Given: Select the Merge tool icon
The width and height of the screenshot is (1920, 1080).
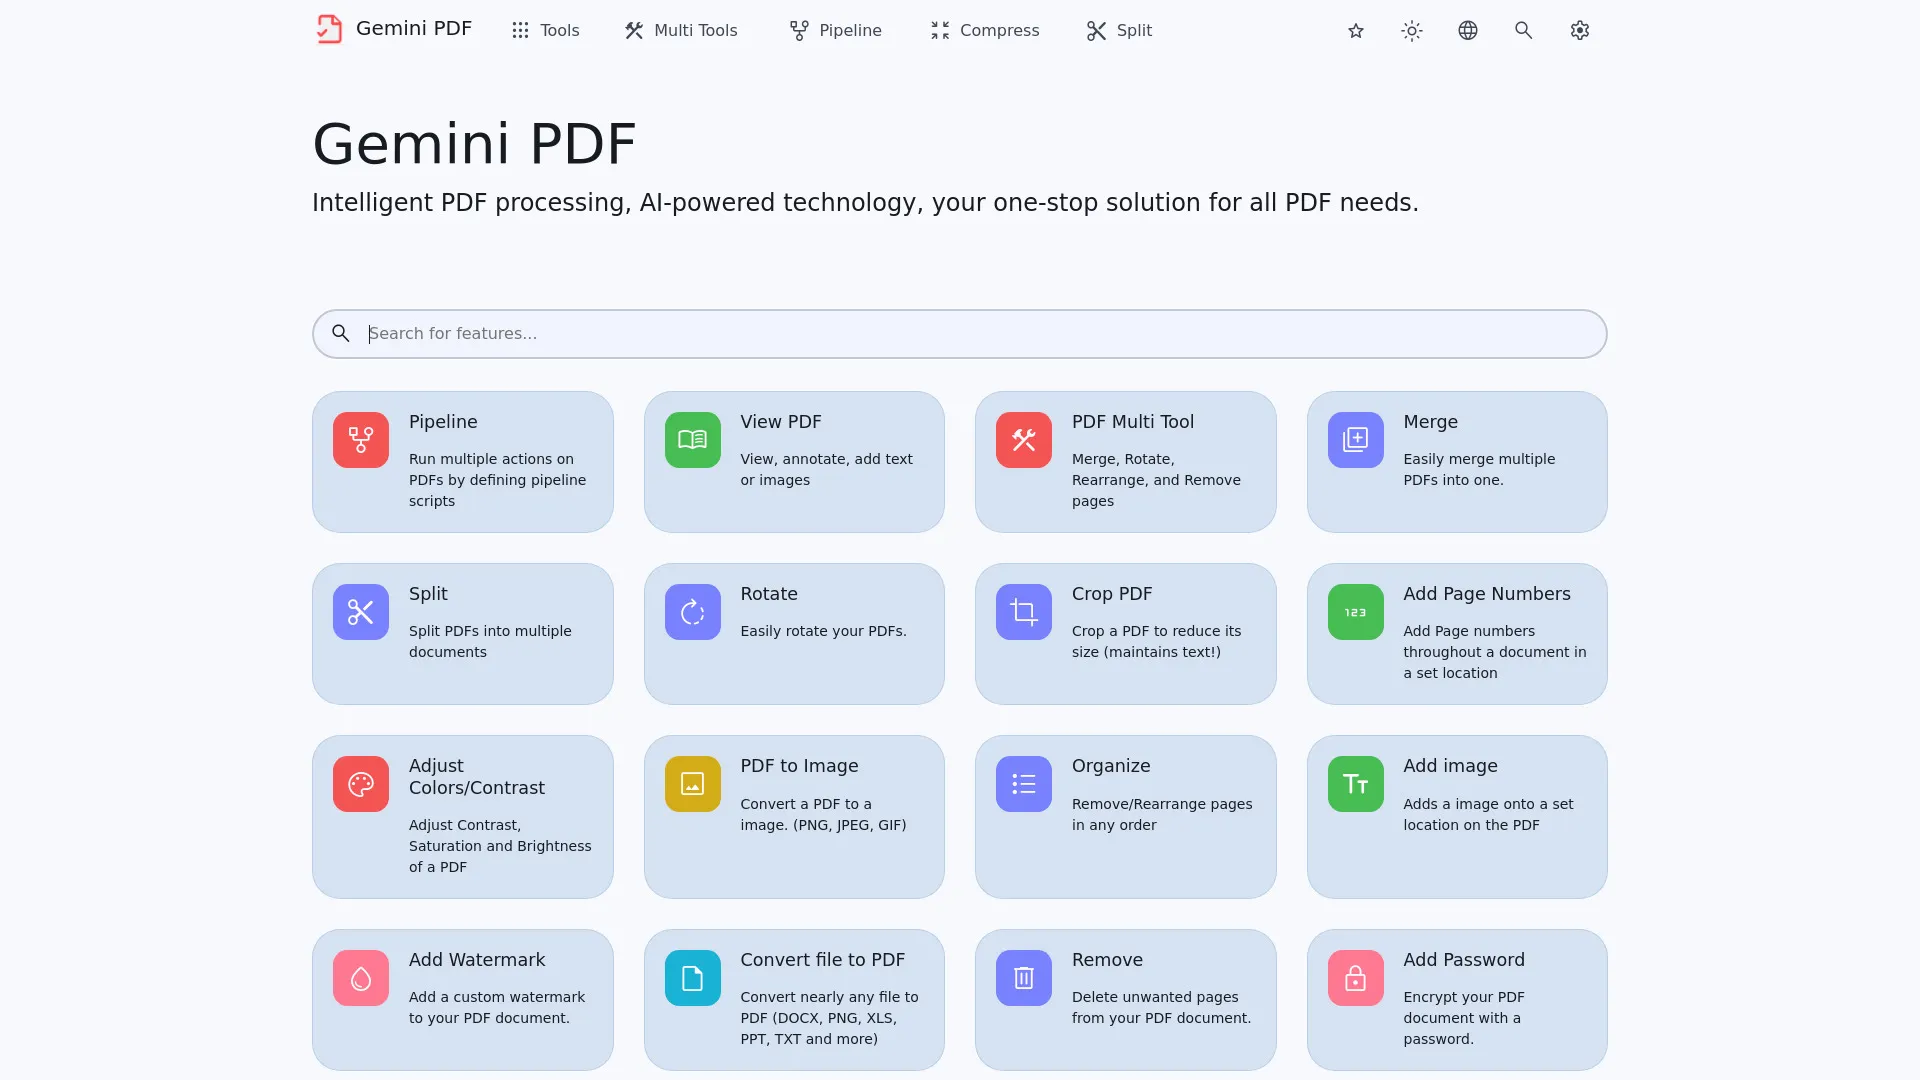Looking at the screenshot, I should (x=1354, y=439).
